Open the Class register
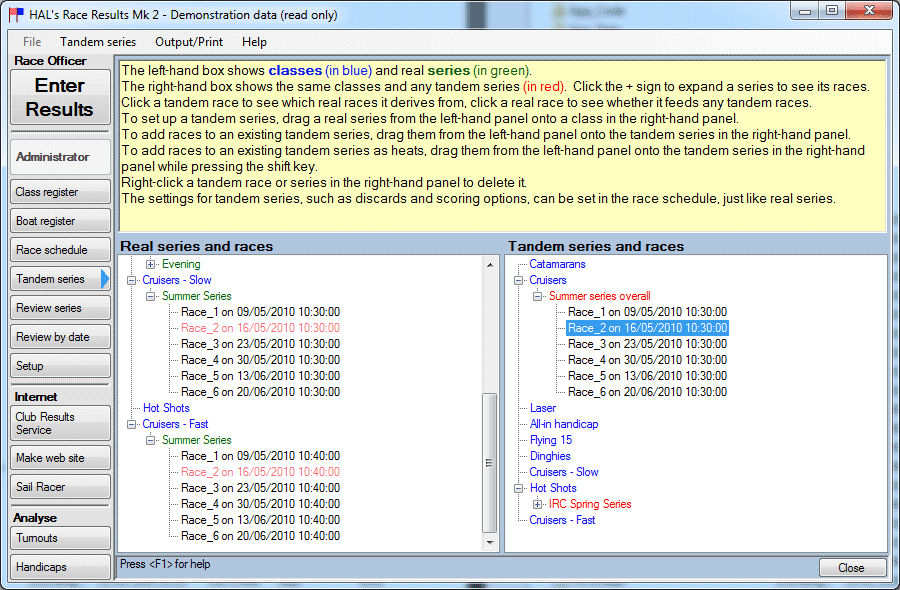Image resolution: width=900 pixels, height=590 pixels. tap(60, 192)
